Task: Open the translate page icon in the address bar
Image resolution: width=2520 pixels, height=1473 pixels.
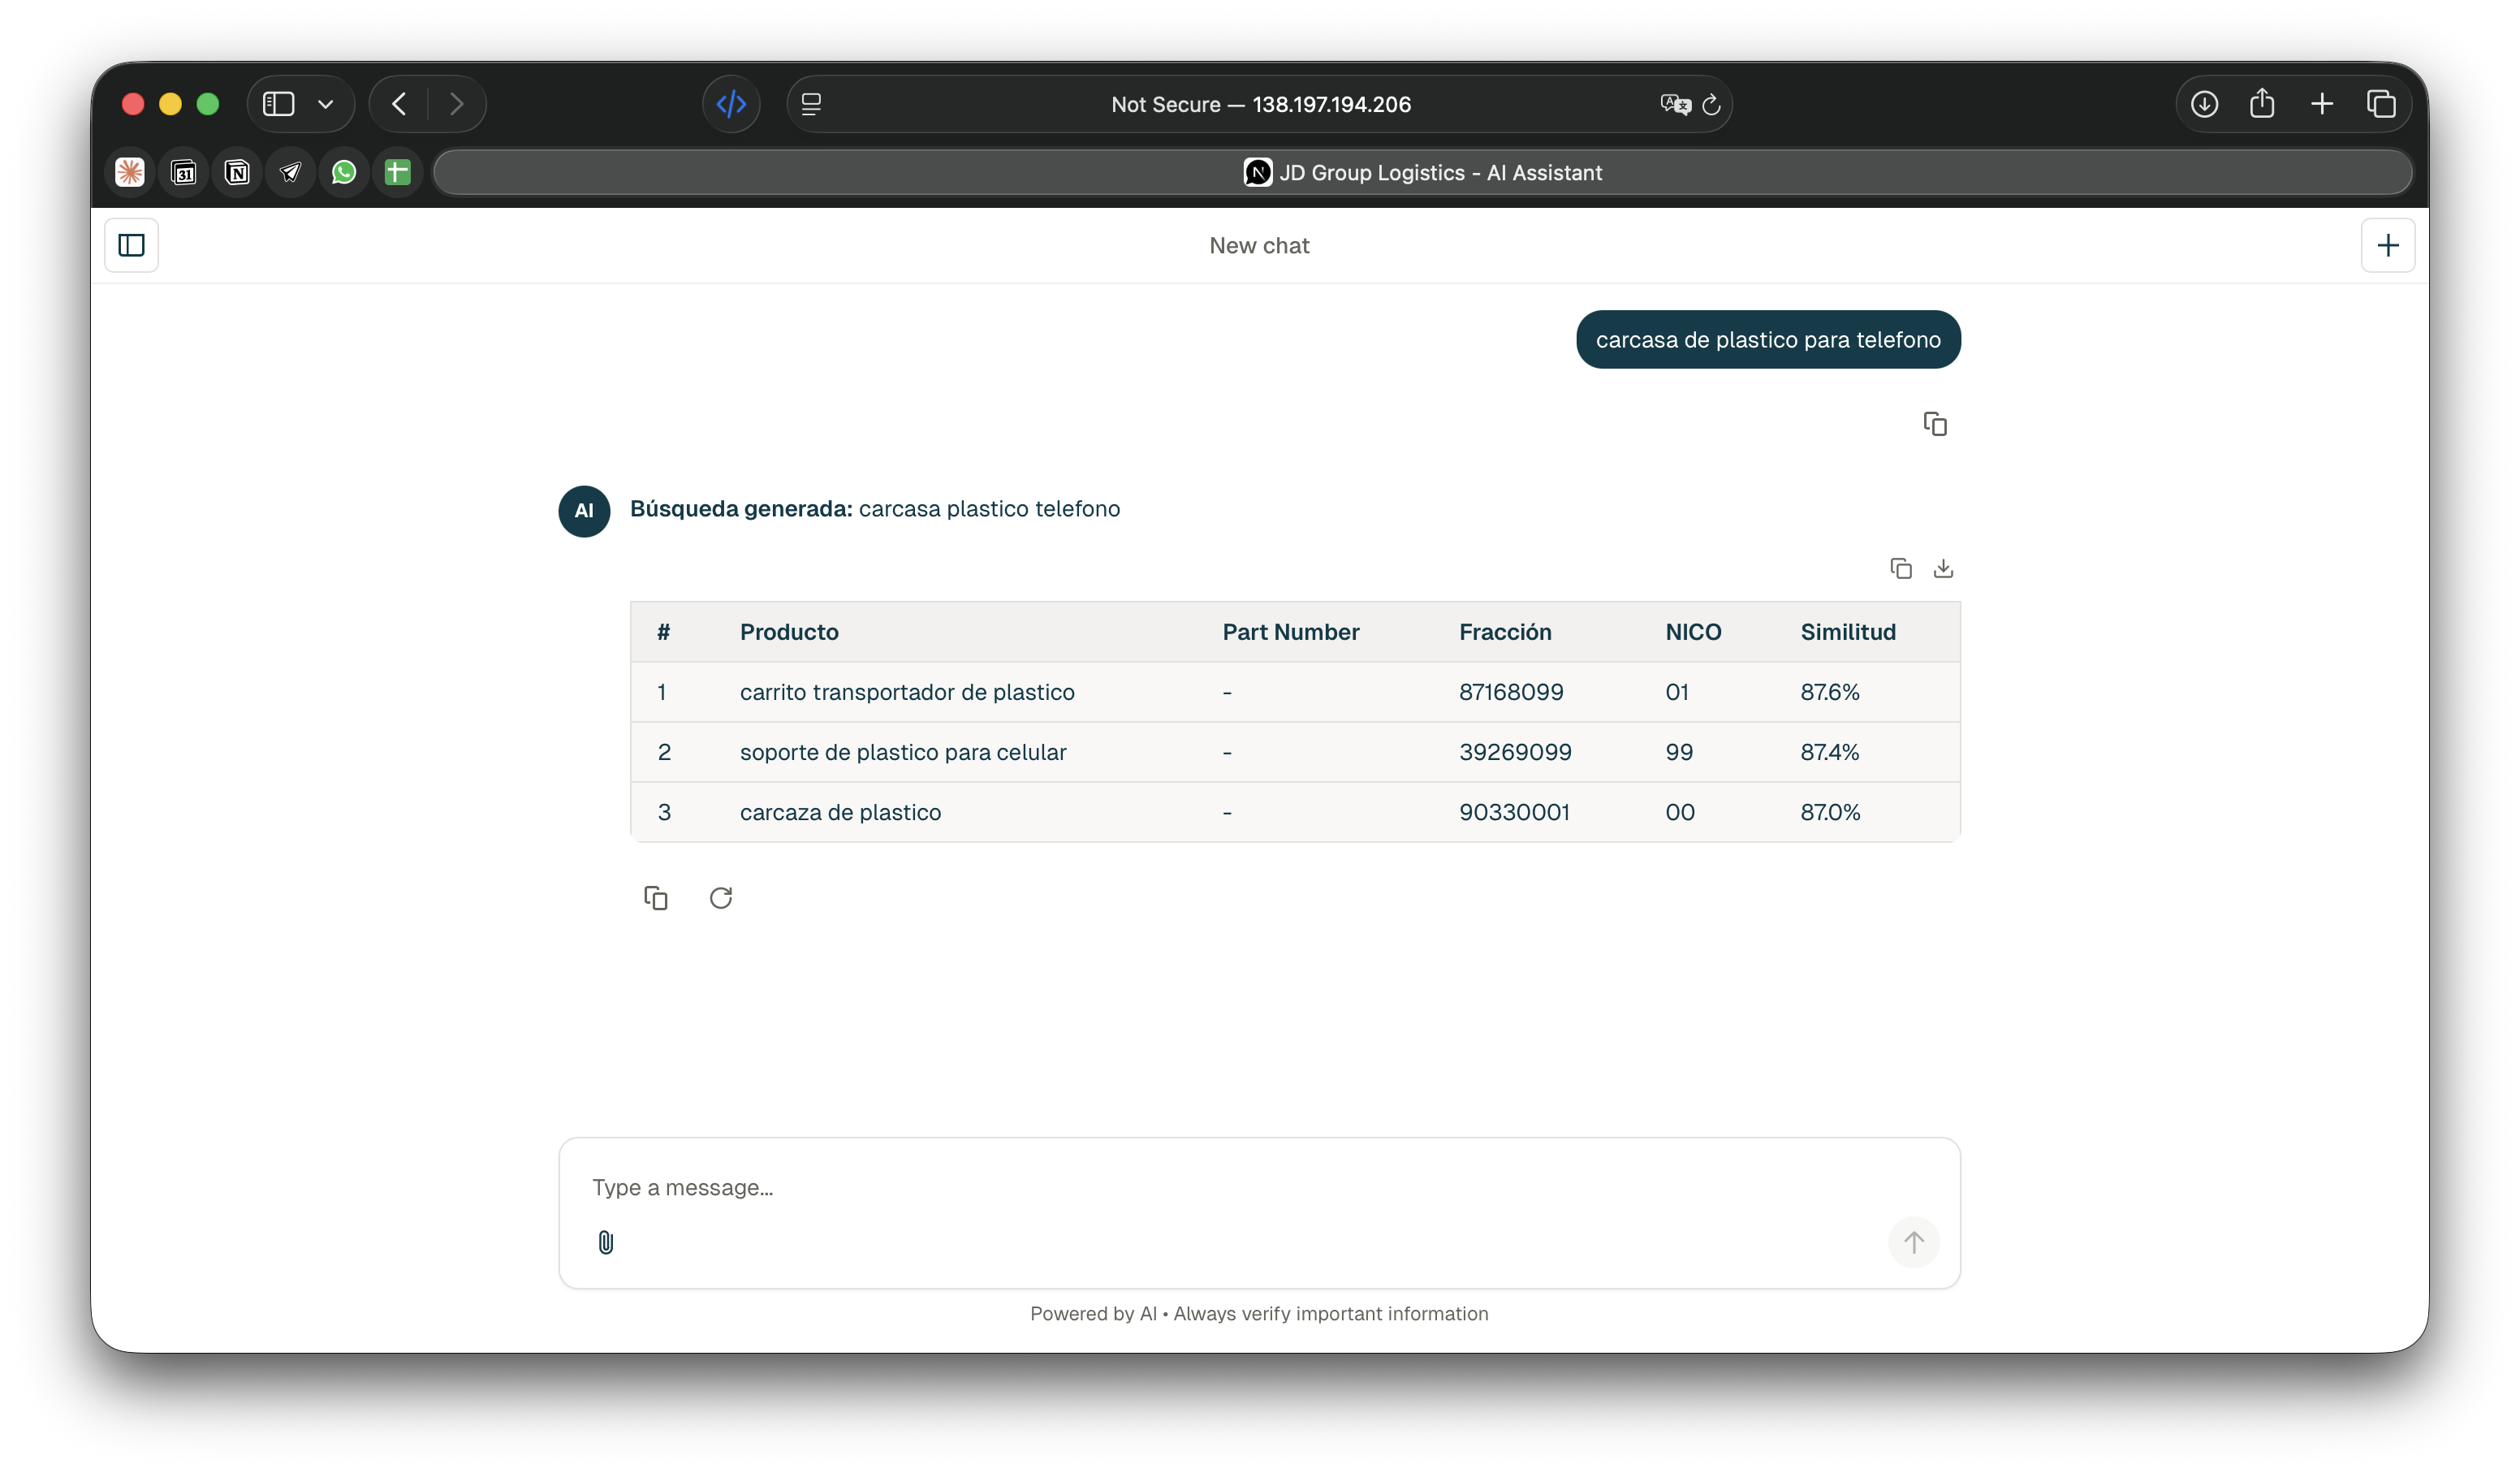Action: (1674, 104)
